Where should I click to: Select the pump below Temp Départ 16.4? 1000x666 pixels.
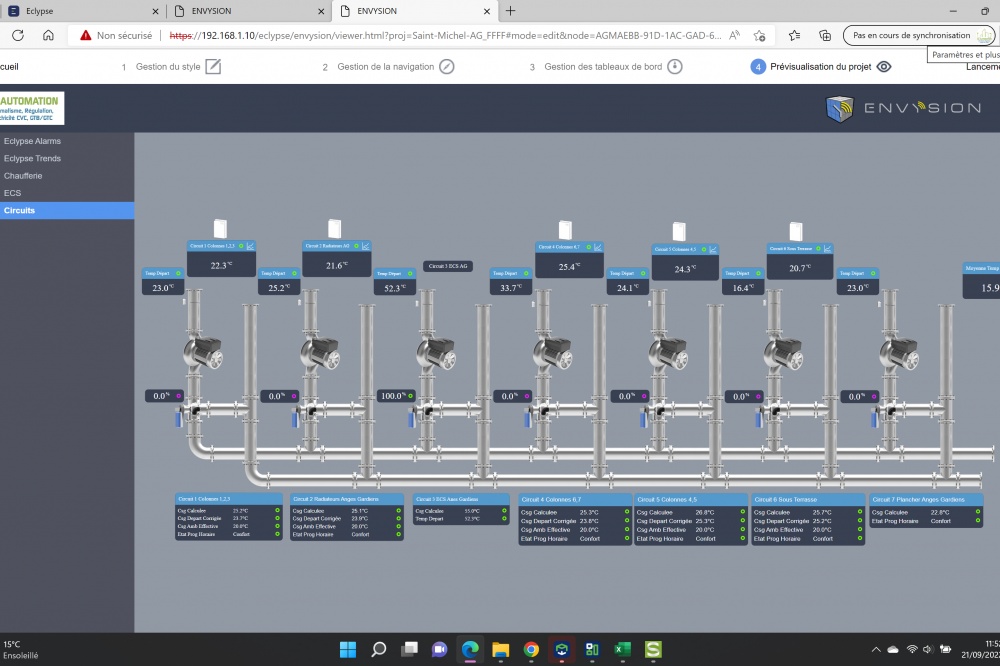tap(783, 353)
